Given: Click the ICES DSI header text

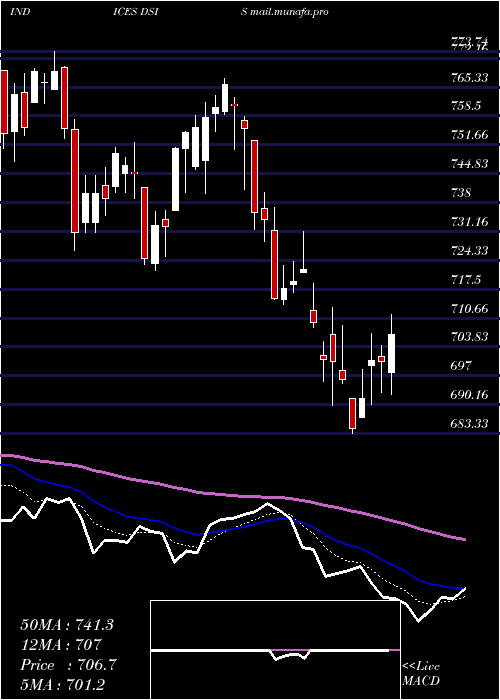Looking at the screenshot, I should 136,12.
